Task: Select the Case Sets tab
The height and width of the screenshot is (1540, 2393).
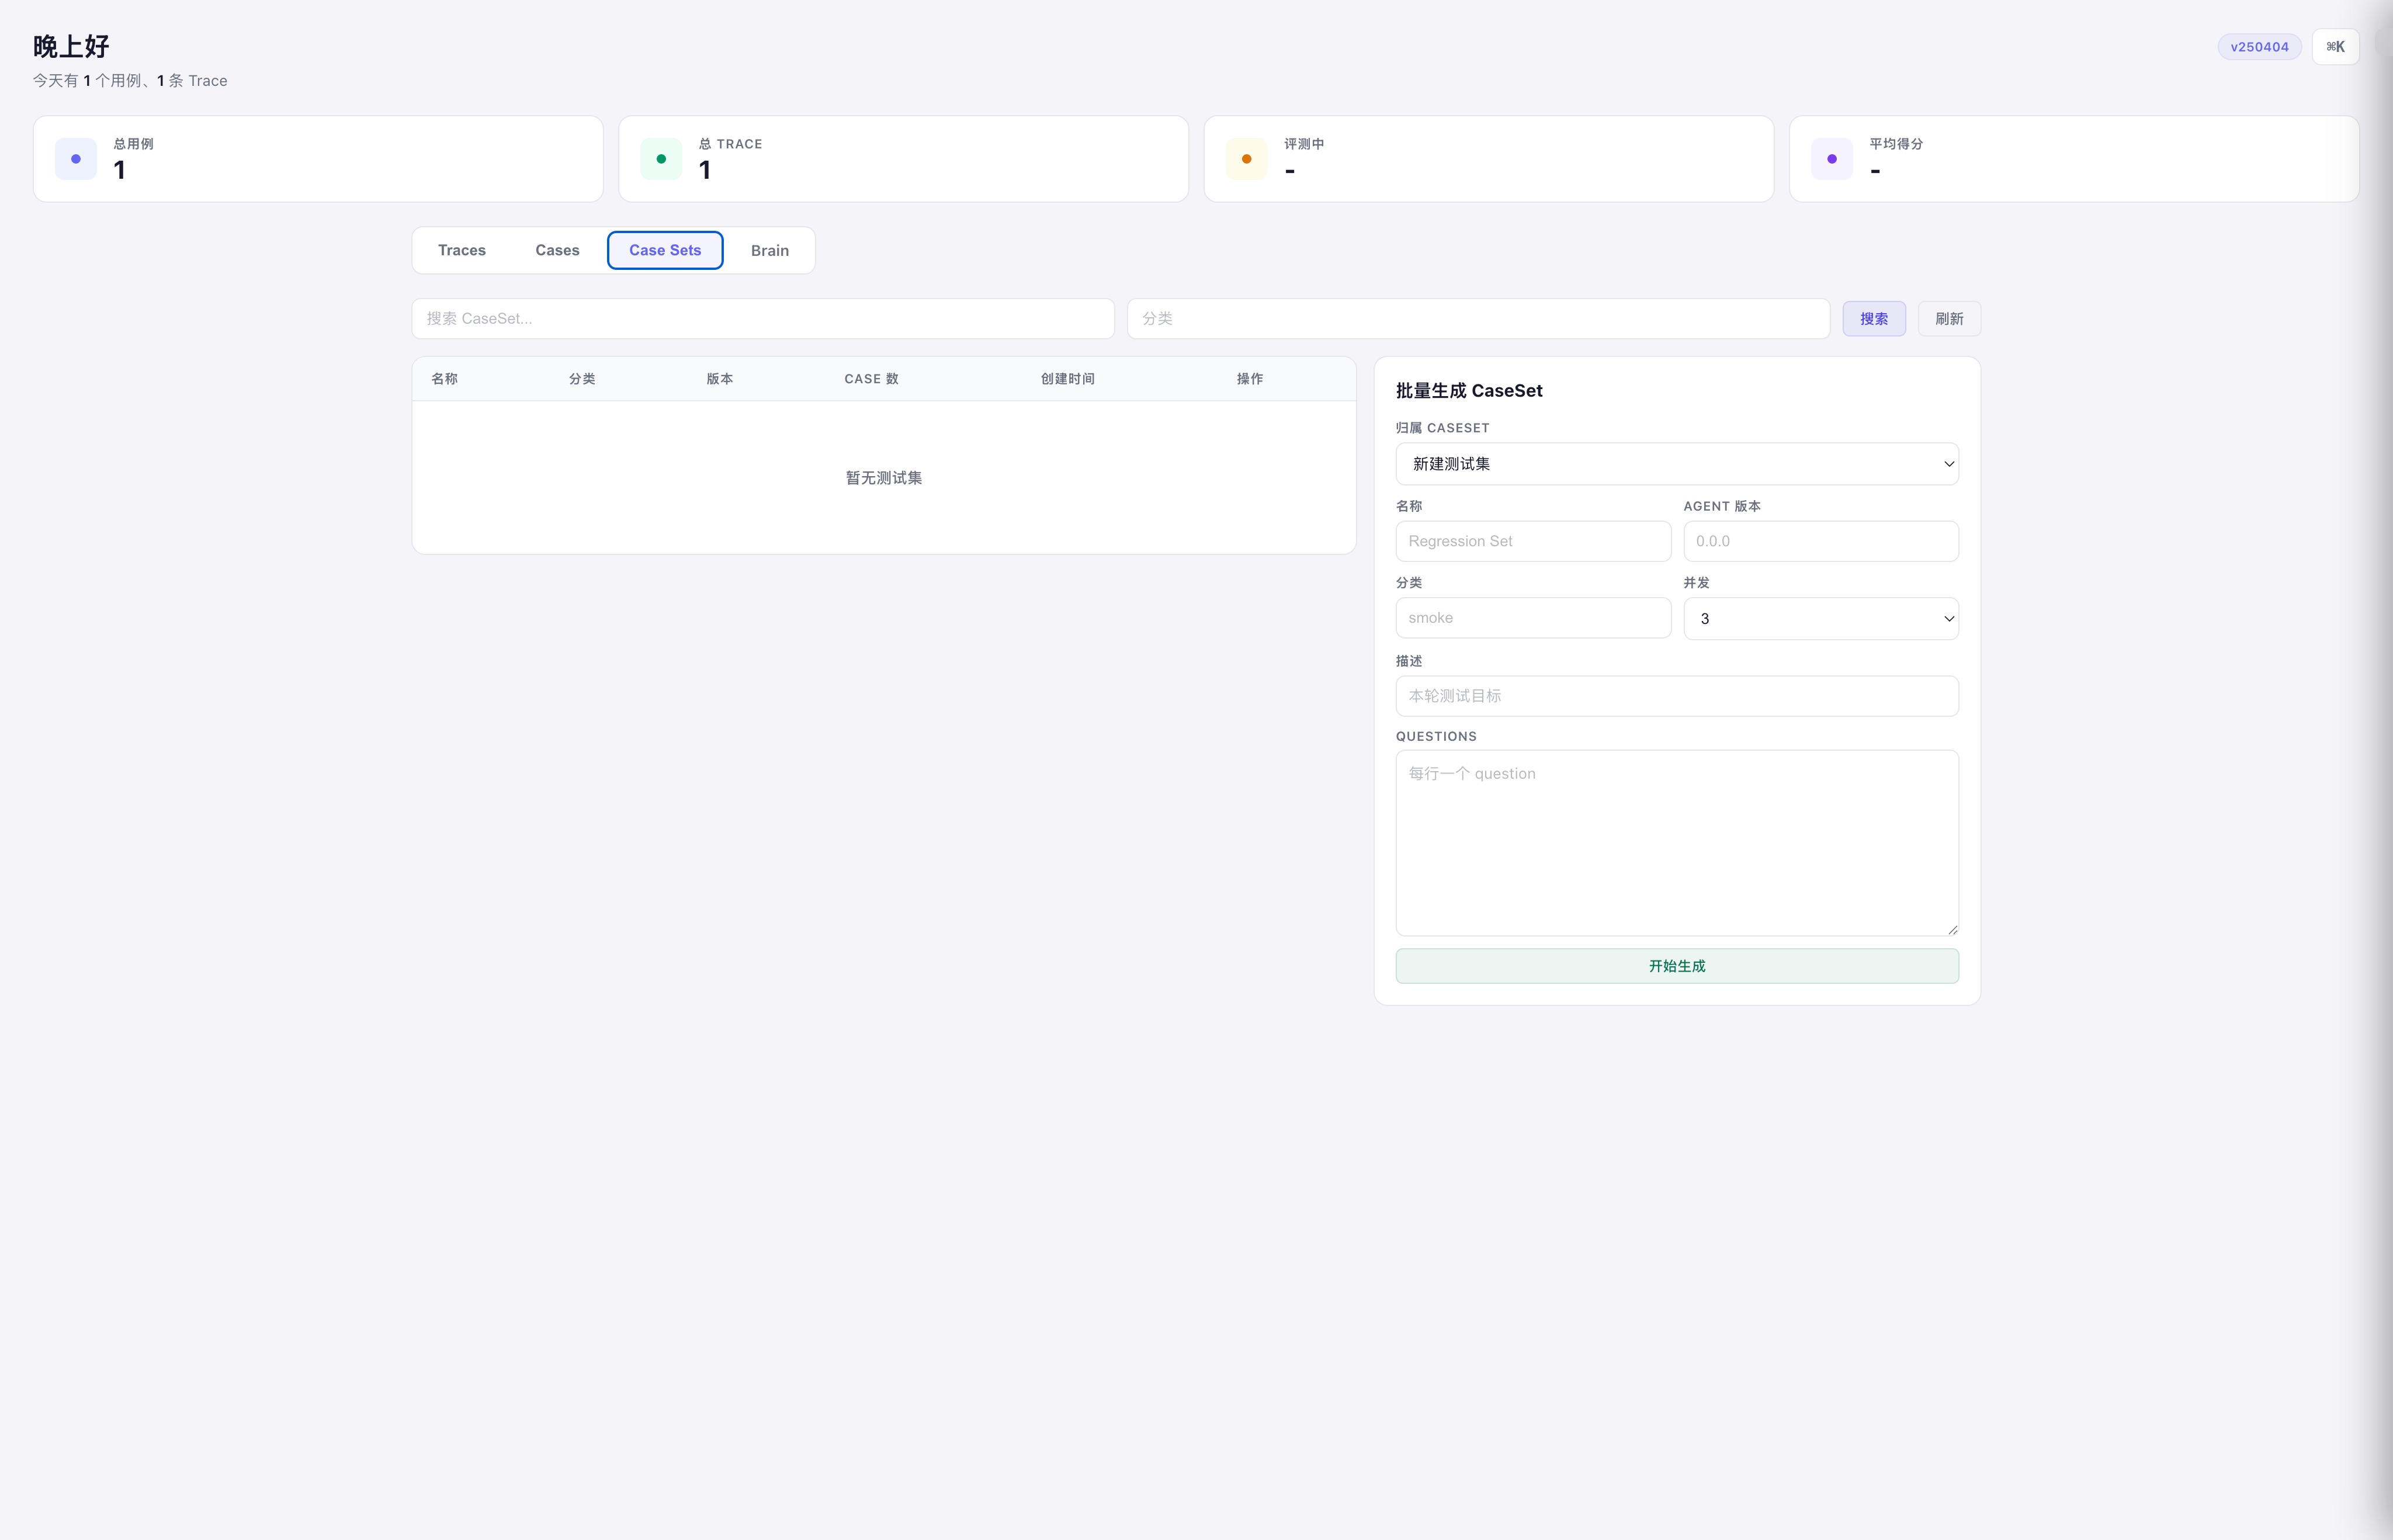Action: (665, 250)
